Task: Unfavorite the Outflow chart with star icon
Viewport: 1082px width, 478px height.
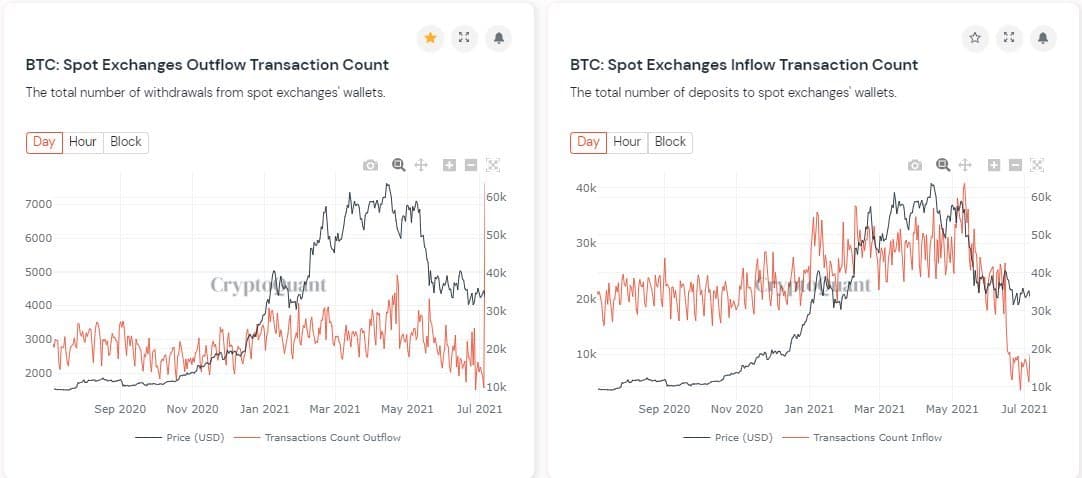Action: 430,38
